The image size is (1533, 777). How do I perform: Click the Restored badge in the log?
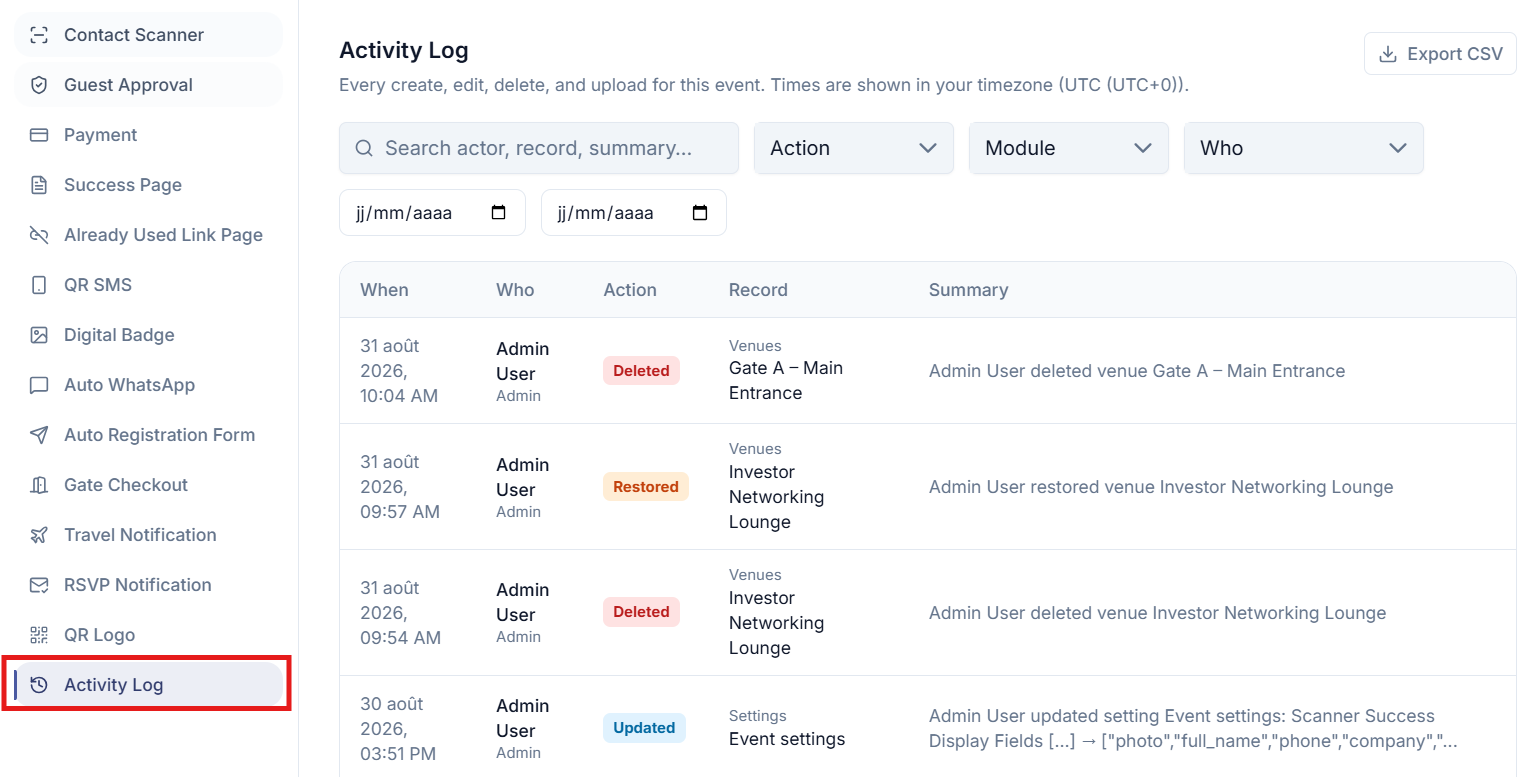646,487
